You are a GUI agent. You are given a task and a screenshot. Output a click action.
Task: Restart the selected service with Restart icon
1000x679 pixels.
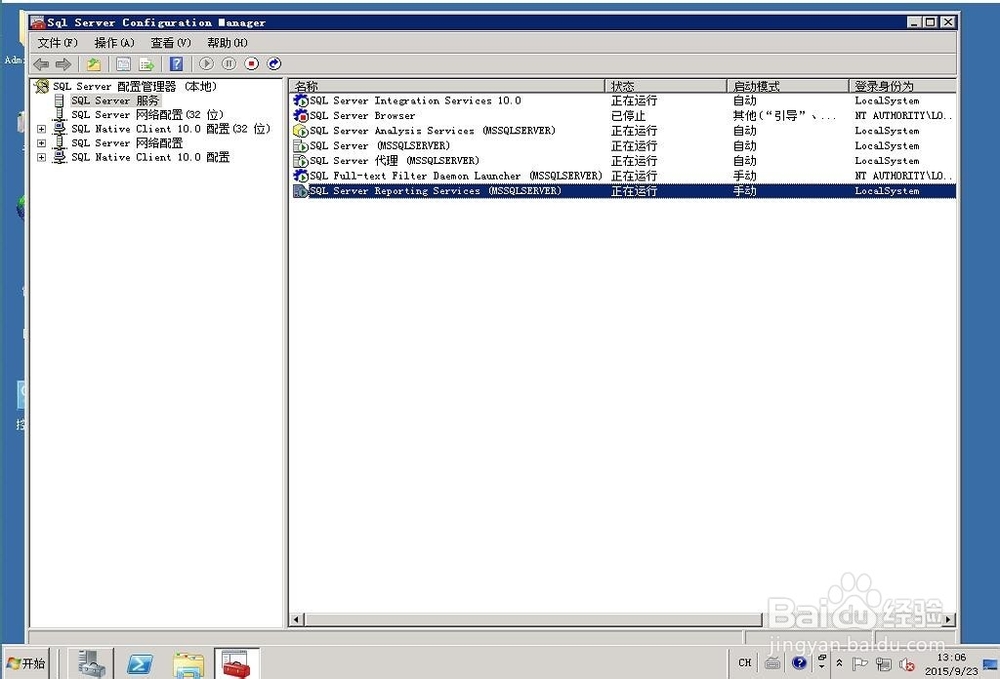pyautogui.click(x=274, y=64)
